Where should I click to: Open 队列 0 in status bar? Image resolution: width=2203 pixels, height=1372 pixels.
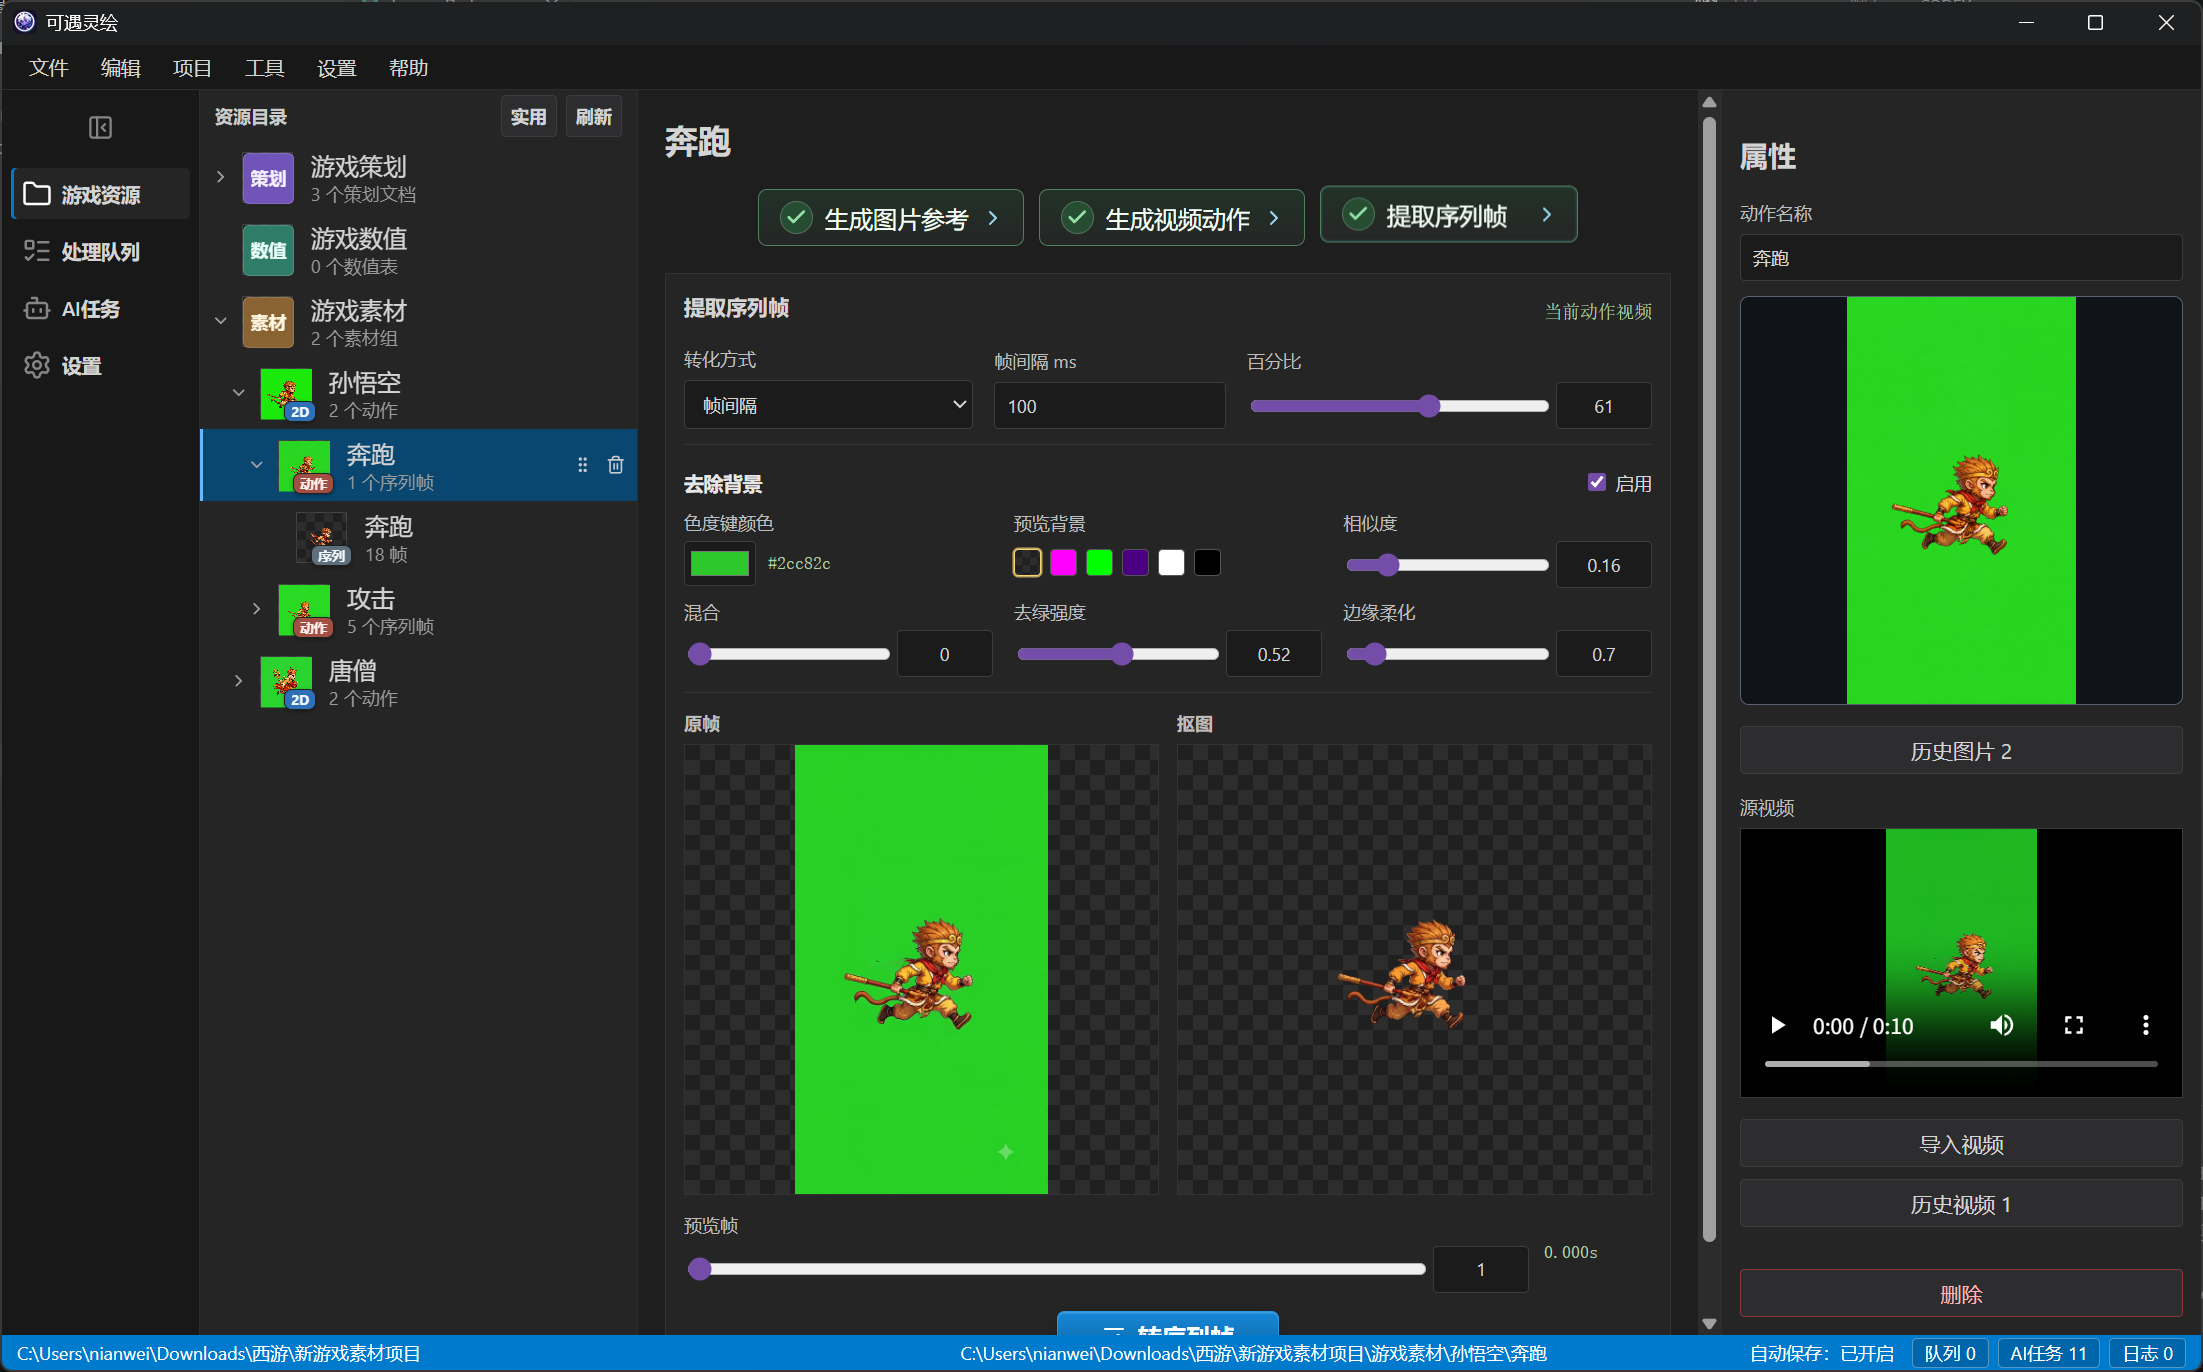(x=1950, y=1353)
